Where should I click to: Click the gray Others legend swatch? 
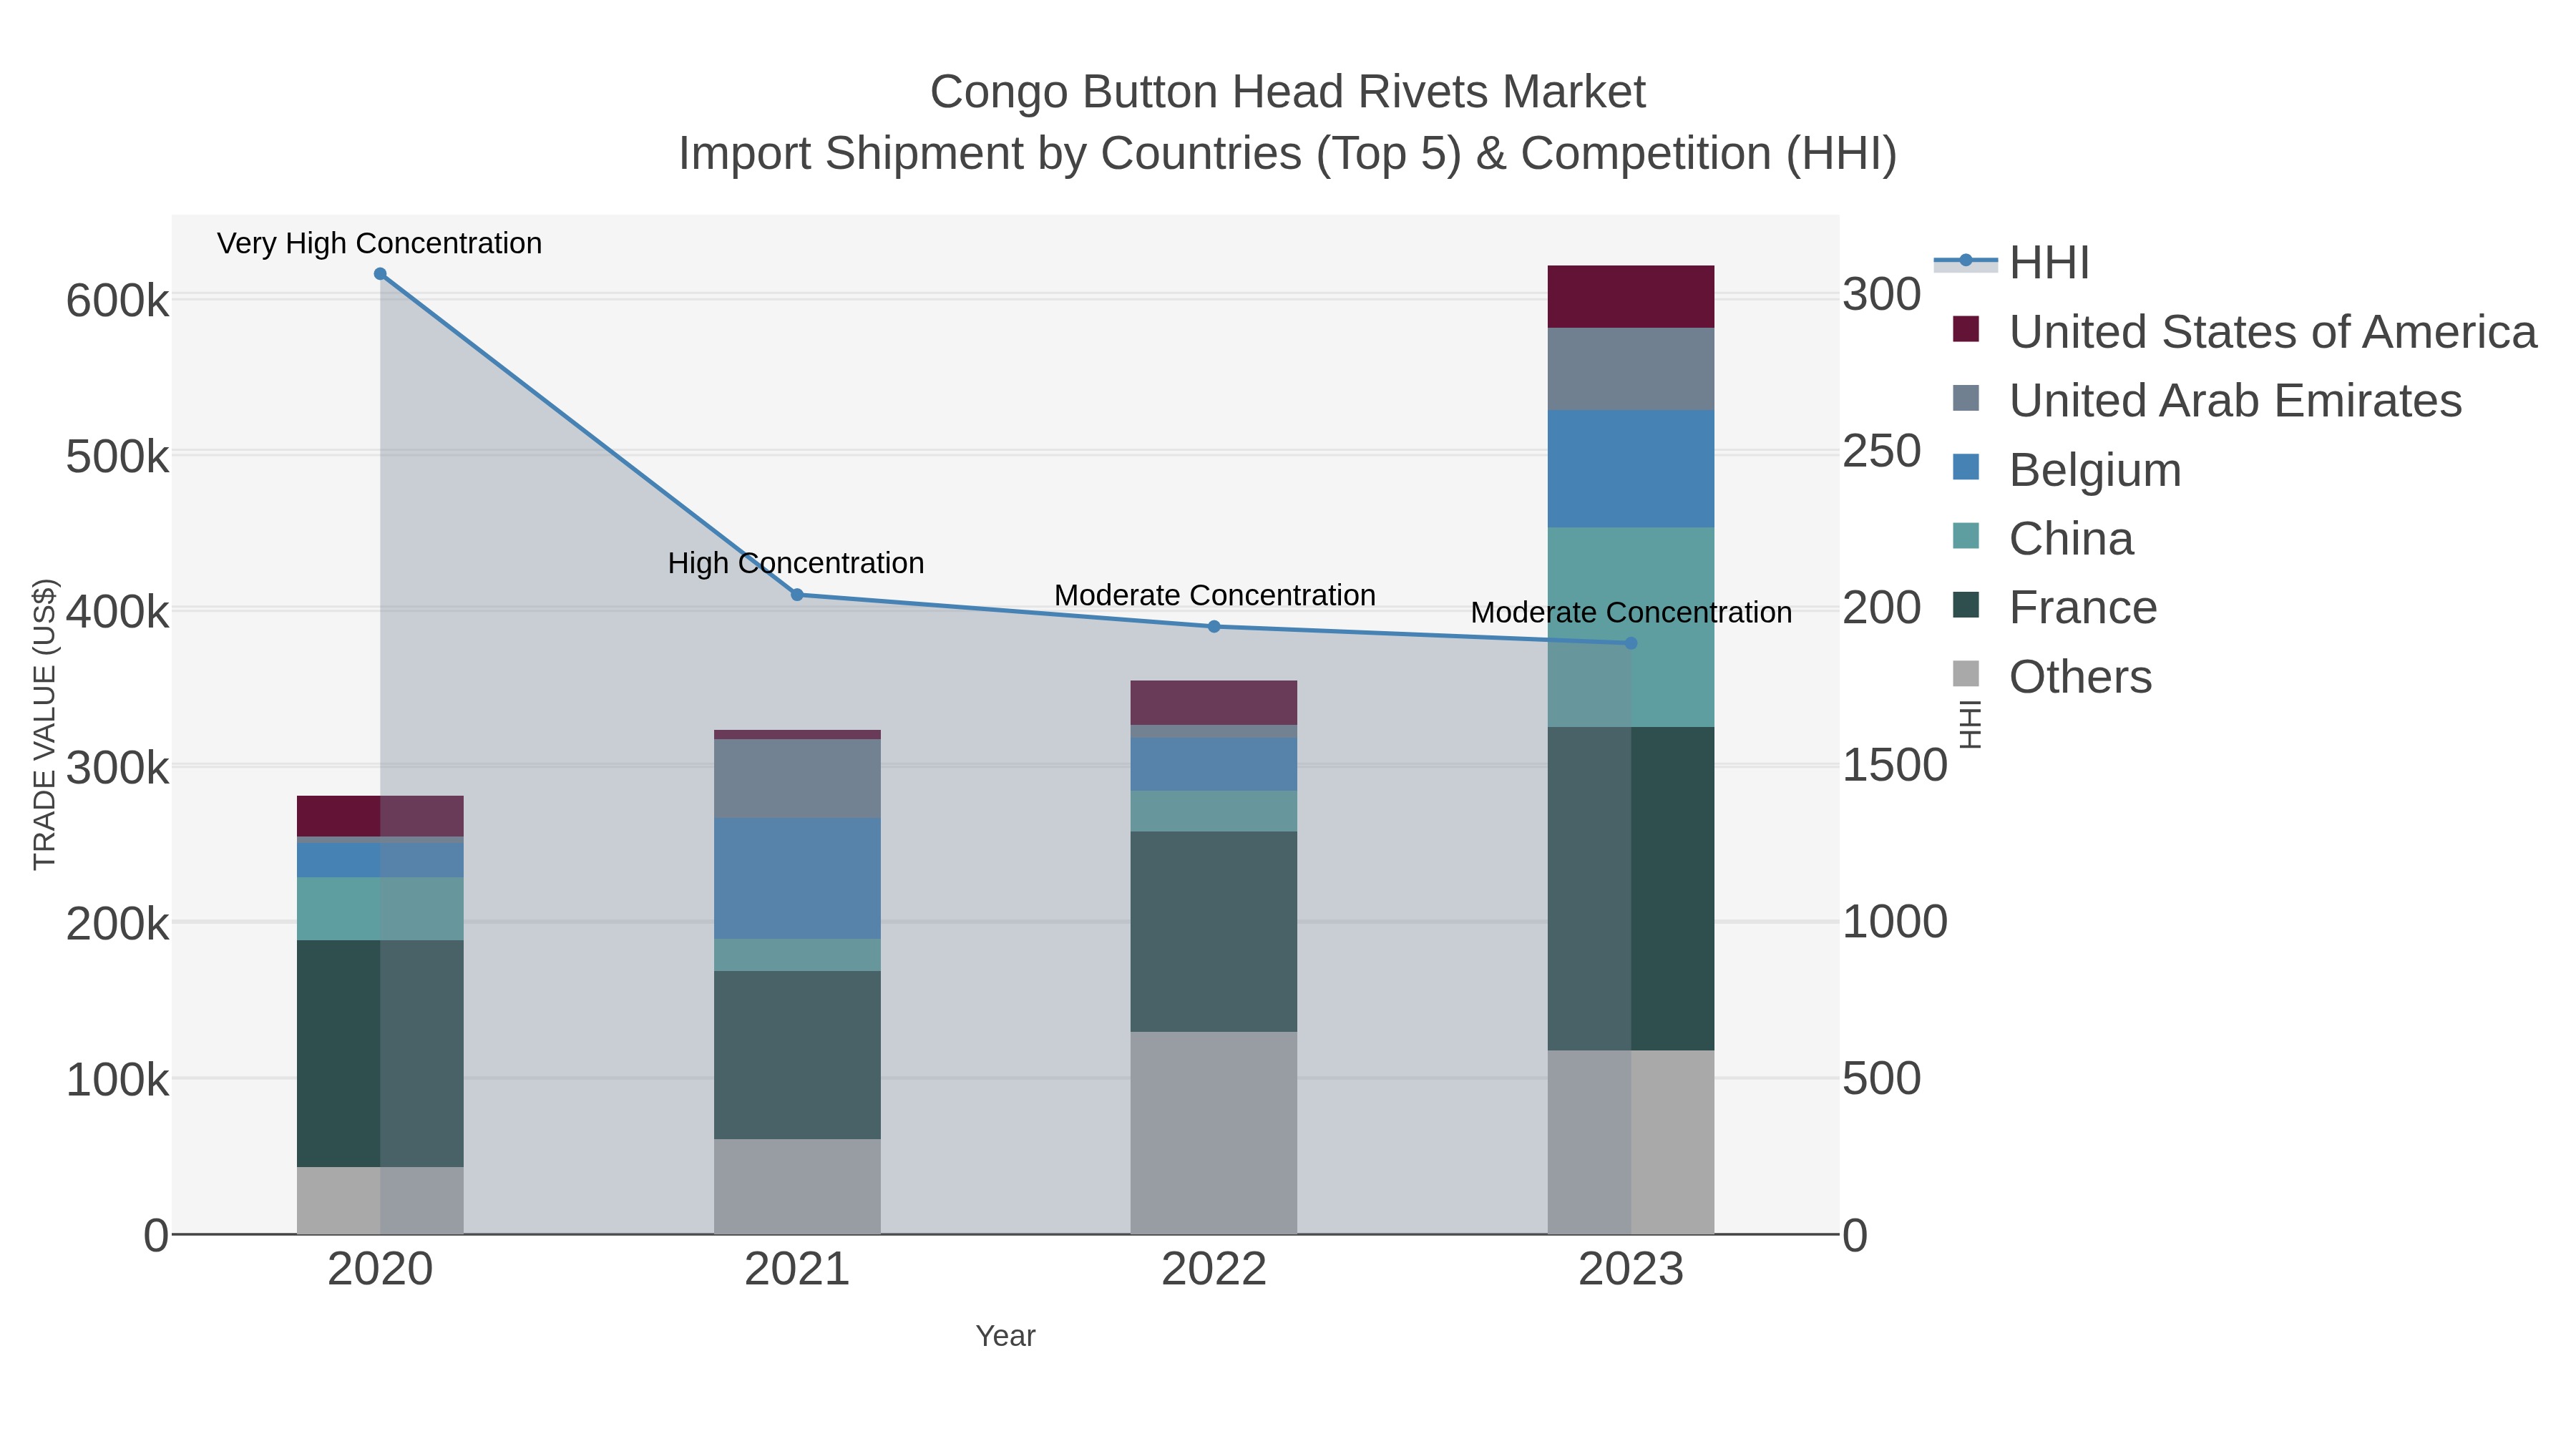click(1966, 674)
